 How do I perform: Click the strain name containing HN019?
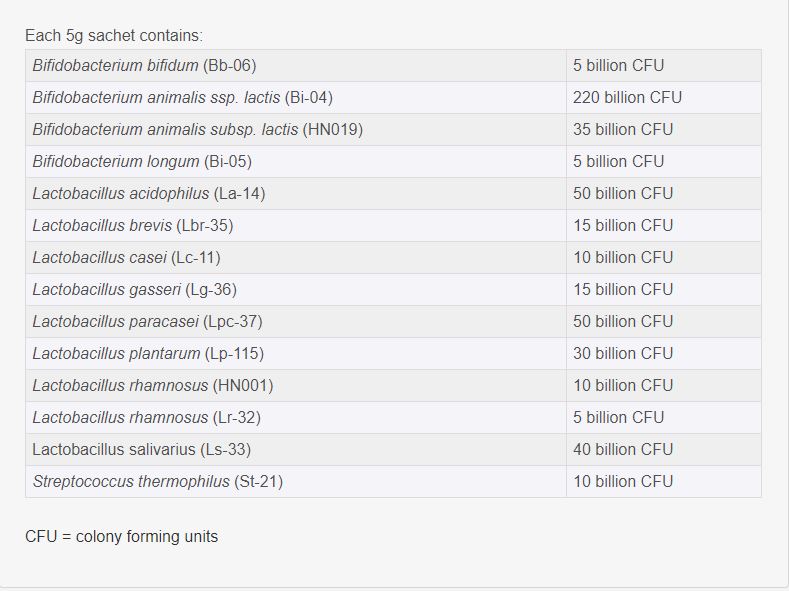[x=197, y=130]
